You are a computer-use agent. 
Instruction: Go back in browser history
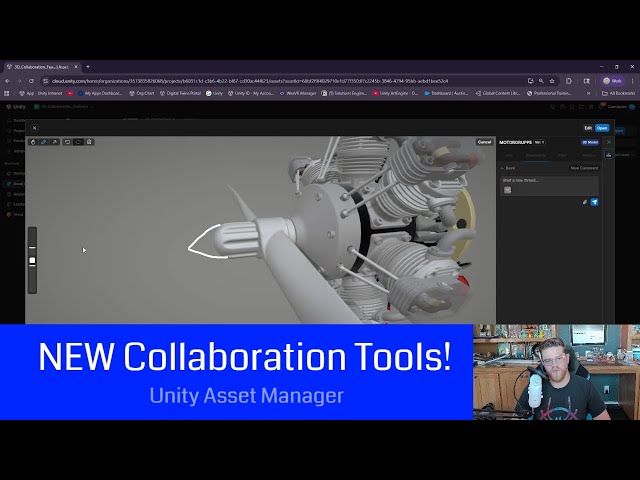(x=7, y=81)
